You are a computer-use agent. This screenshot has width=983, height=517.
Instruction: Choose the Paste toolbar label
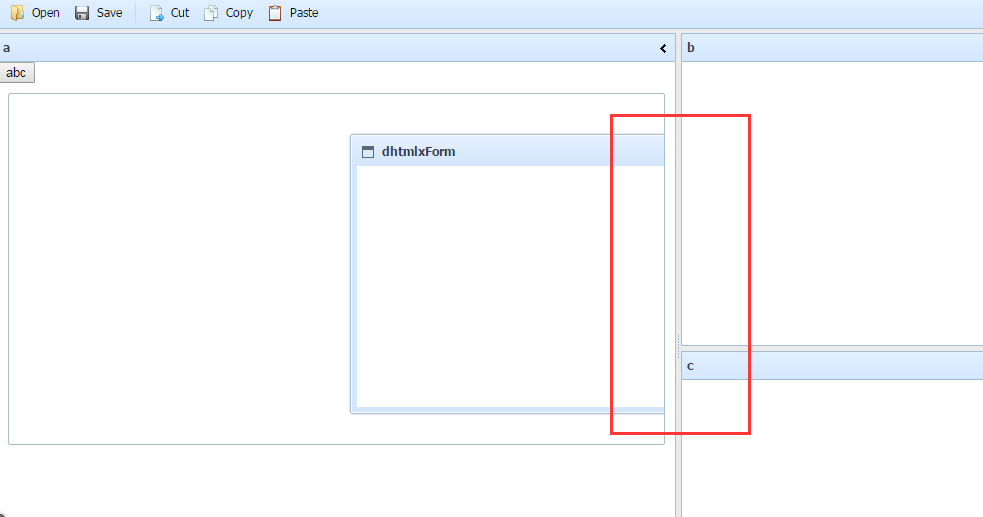pos(304,13)
